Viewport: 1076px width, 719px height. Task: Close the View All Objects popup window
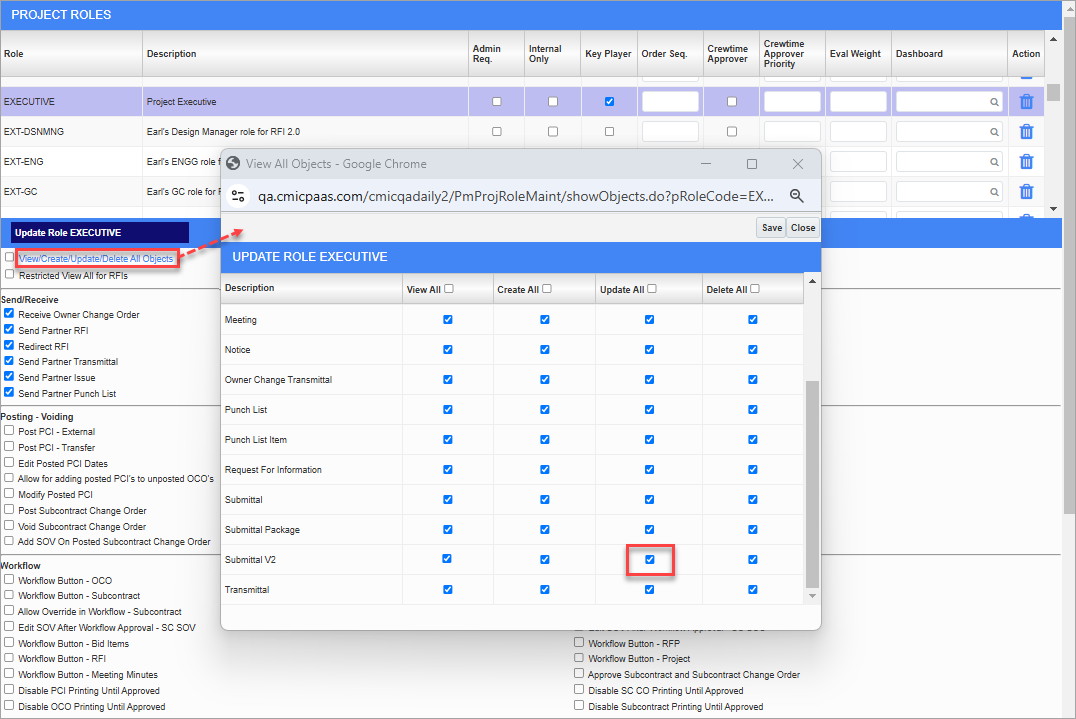(x=797, y=164)
